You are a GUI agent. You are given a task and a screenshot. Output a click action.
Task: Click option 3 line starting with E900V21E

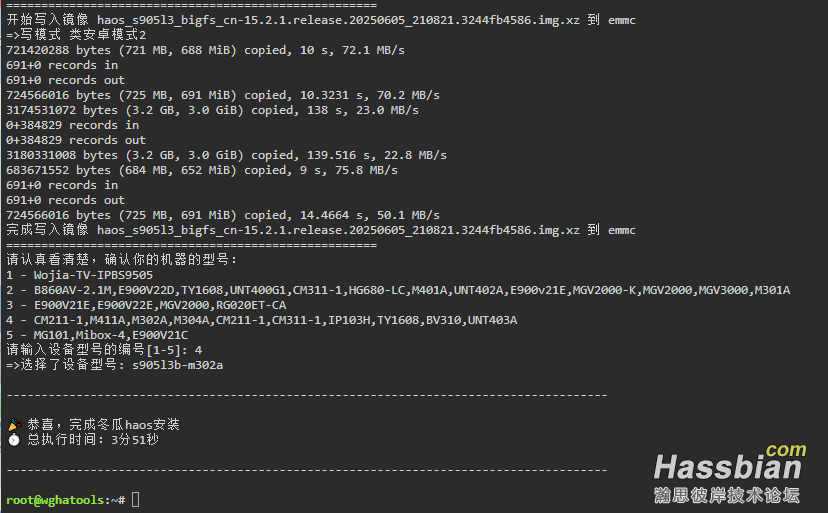point(146,305)
